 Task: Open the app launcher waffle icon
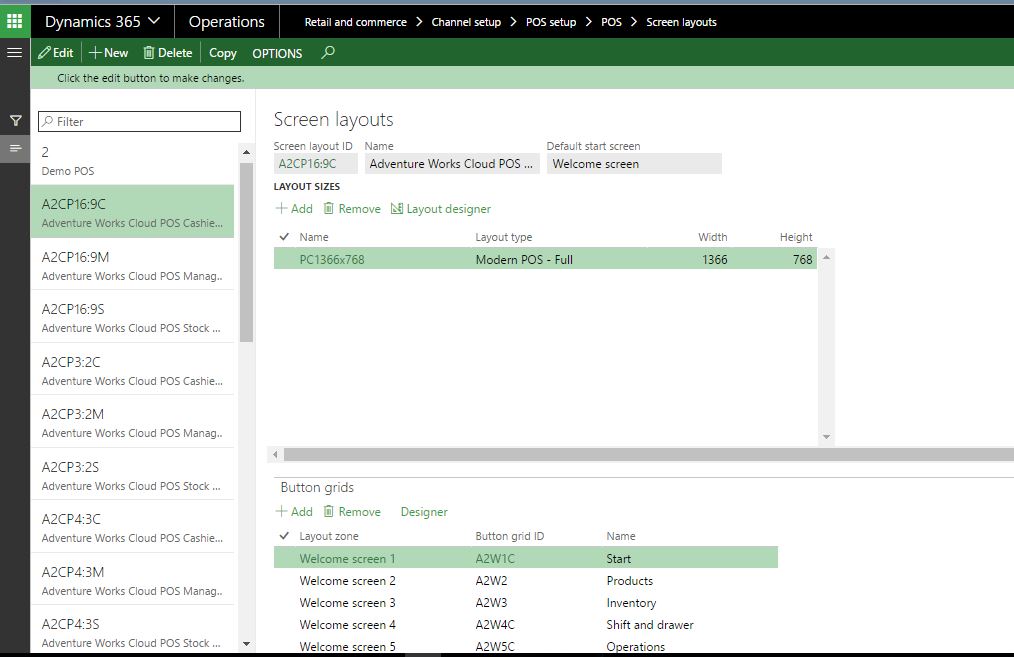[x=14, y=21]
